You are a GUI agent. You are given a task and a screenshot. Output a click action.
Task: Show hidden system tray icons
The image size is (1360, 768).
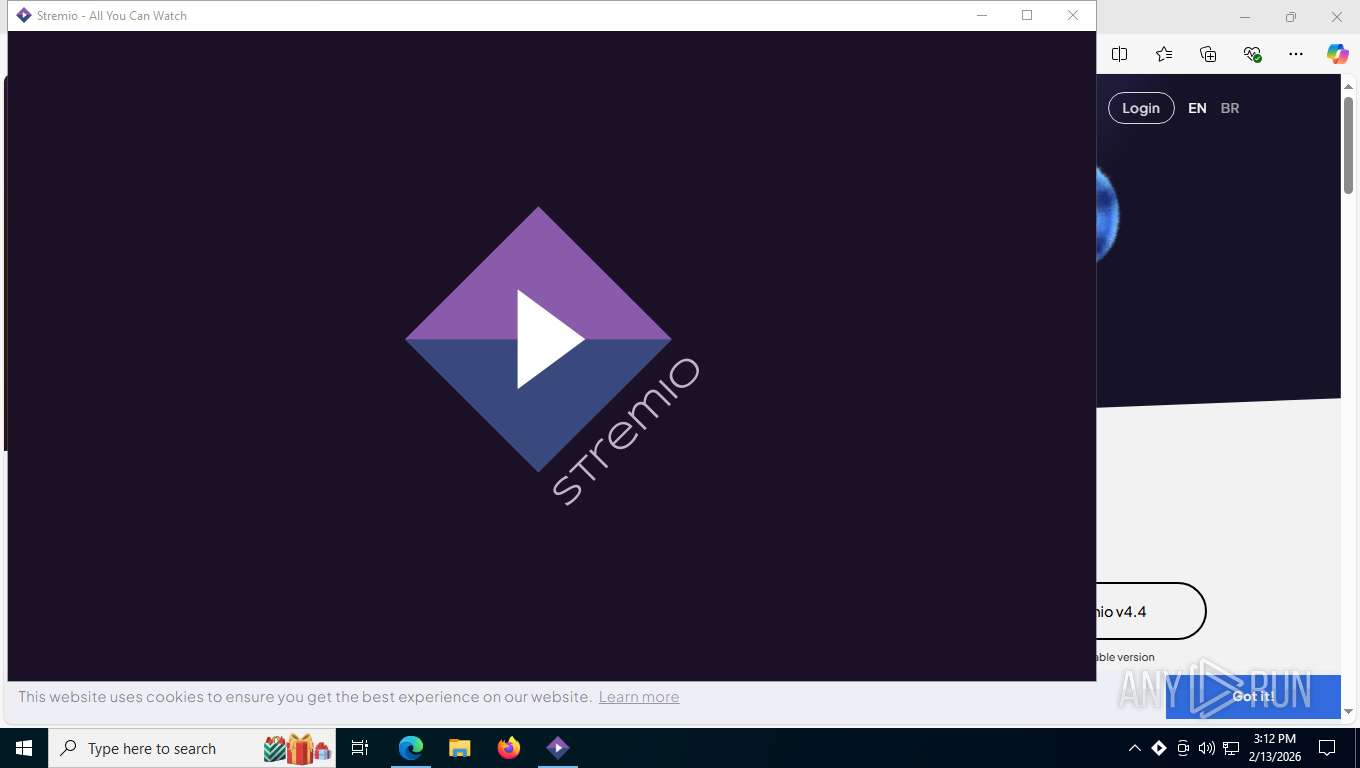click(1134, 748)
